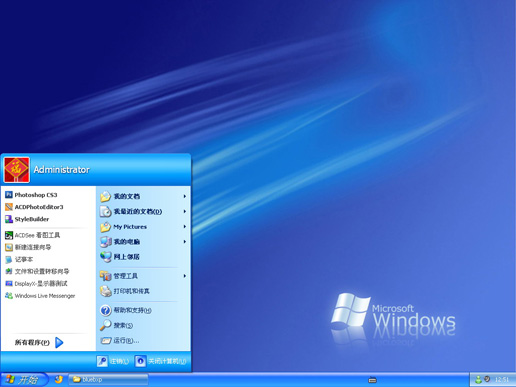The height and width of the screenshot is (387, 516).
Task: Click the keyboard language bar icon
Action: click(x=372, y=380)
